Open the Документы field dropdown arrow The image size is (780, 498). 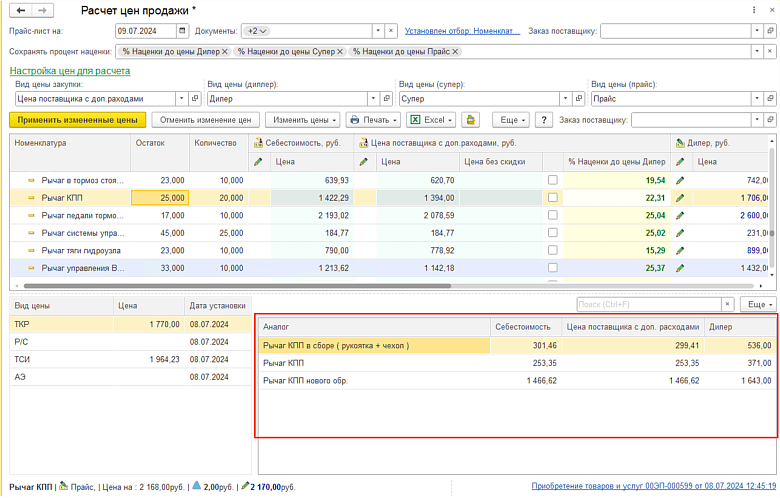pos(378,31)
